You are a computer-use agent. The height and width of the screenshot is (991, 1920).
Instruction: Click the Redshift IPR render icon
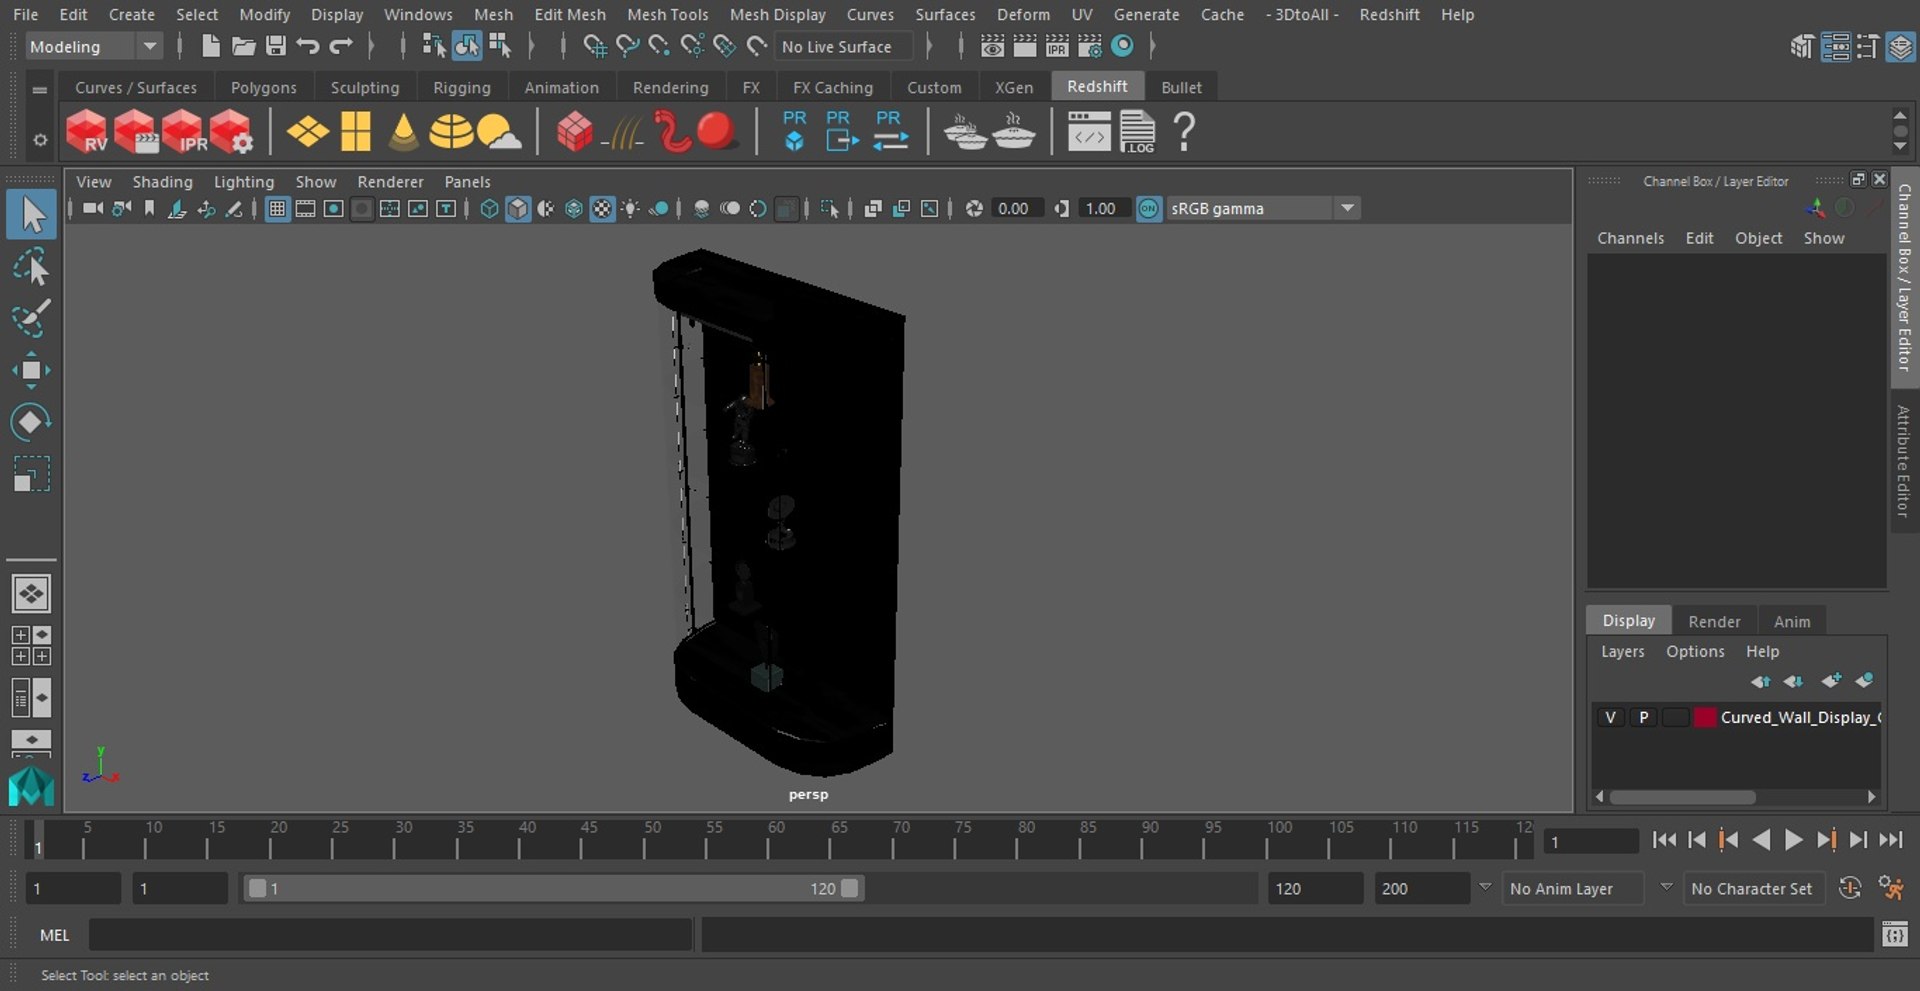pos(183,132)
